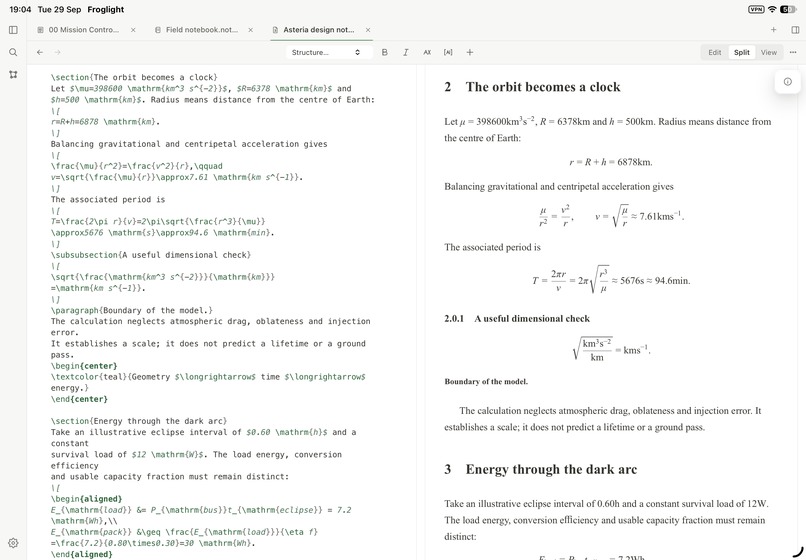
Task: Click preview heading 'The orbit becomes a clock'
Action: click(543, 87)
